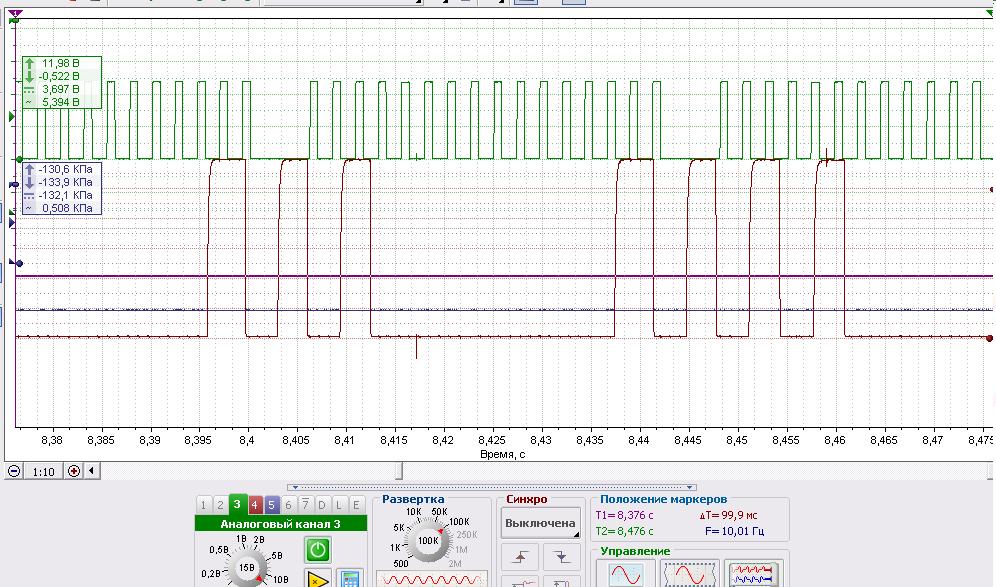996x587 pixels.
Task: Adjust the 100K sweep rate knob
Action: [x=427, y=540]
